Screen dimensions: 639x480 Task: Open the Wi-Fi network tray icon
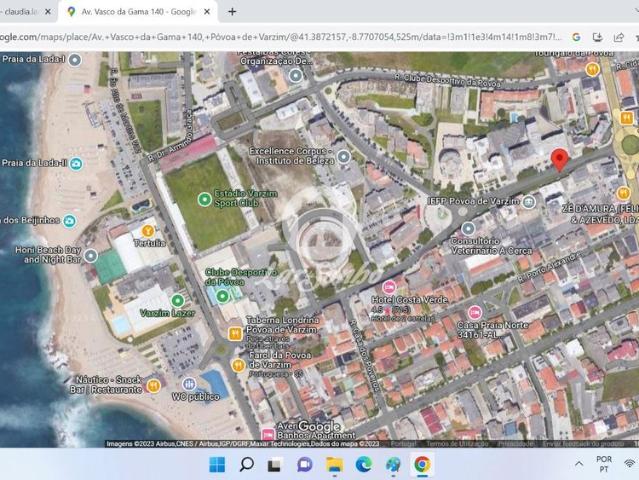pos(631,464)
